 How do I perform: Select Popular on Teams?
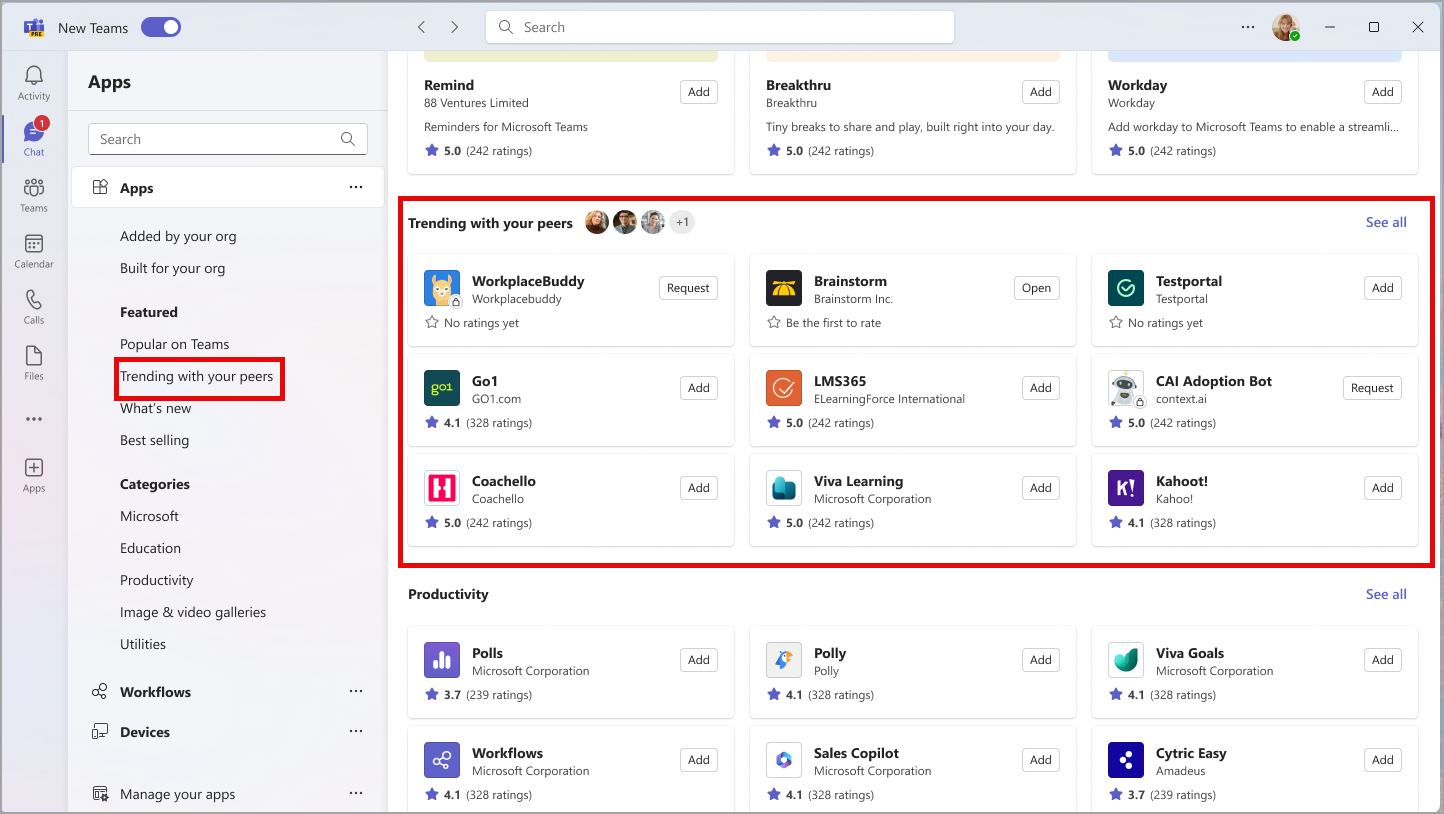[174, 344]
